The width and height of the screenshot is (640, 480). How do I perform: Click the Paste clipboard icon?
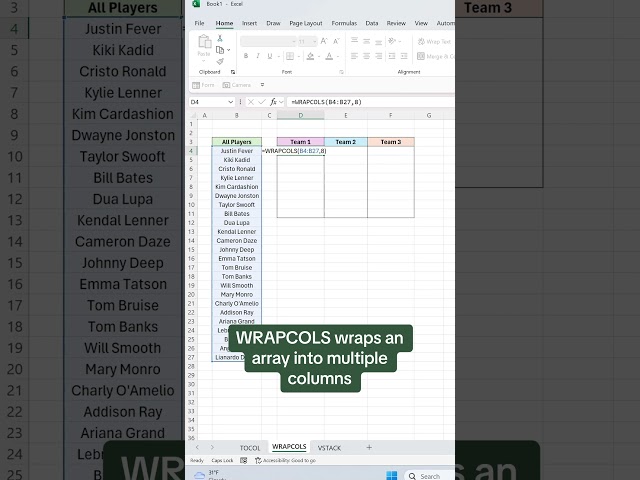tap(204, 42)
